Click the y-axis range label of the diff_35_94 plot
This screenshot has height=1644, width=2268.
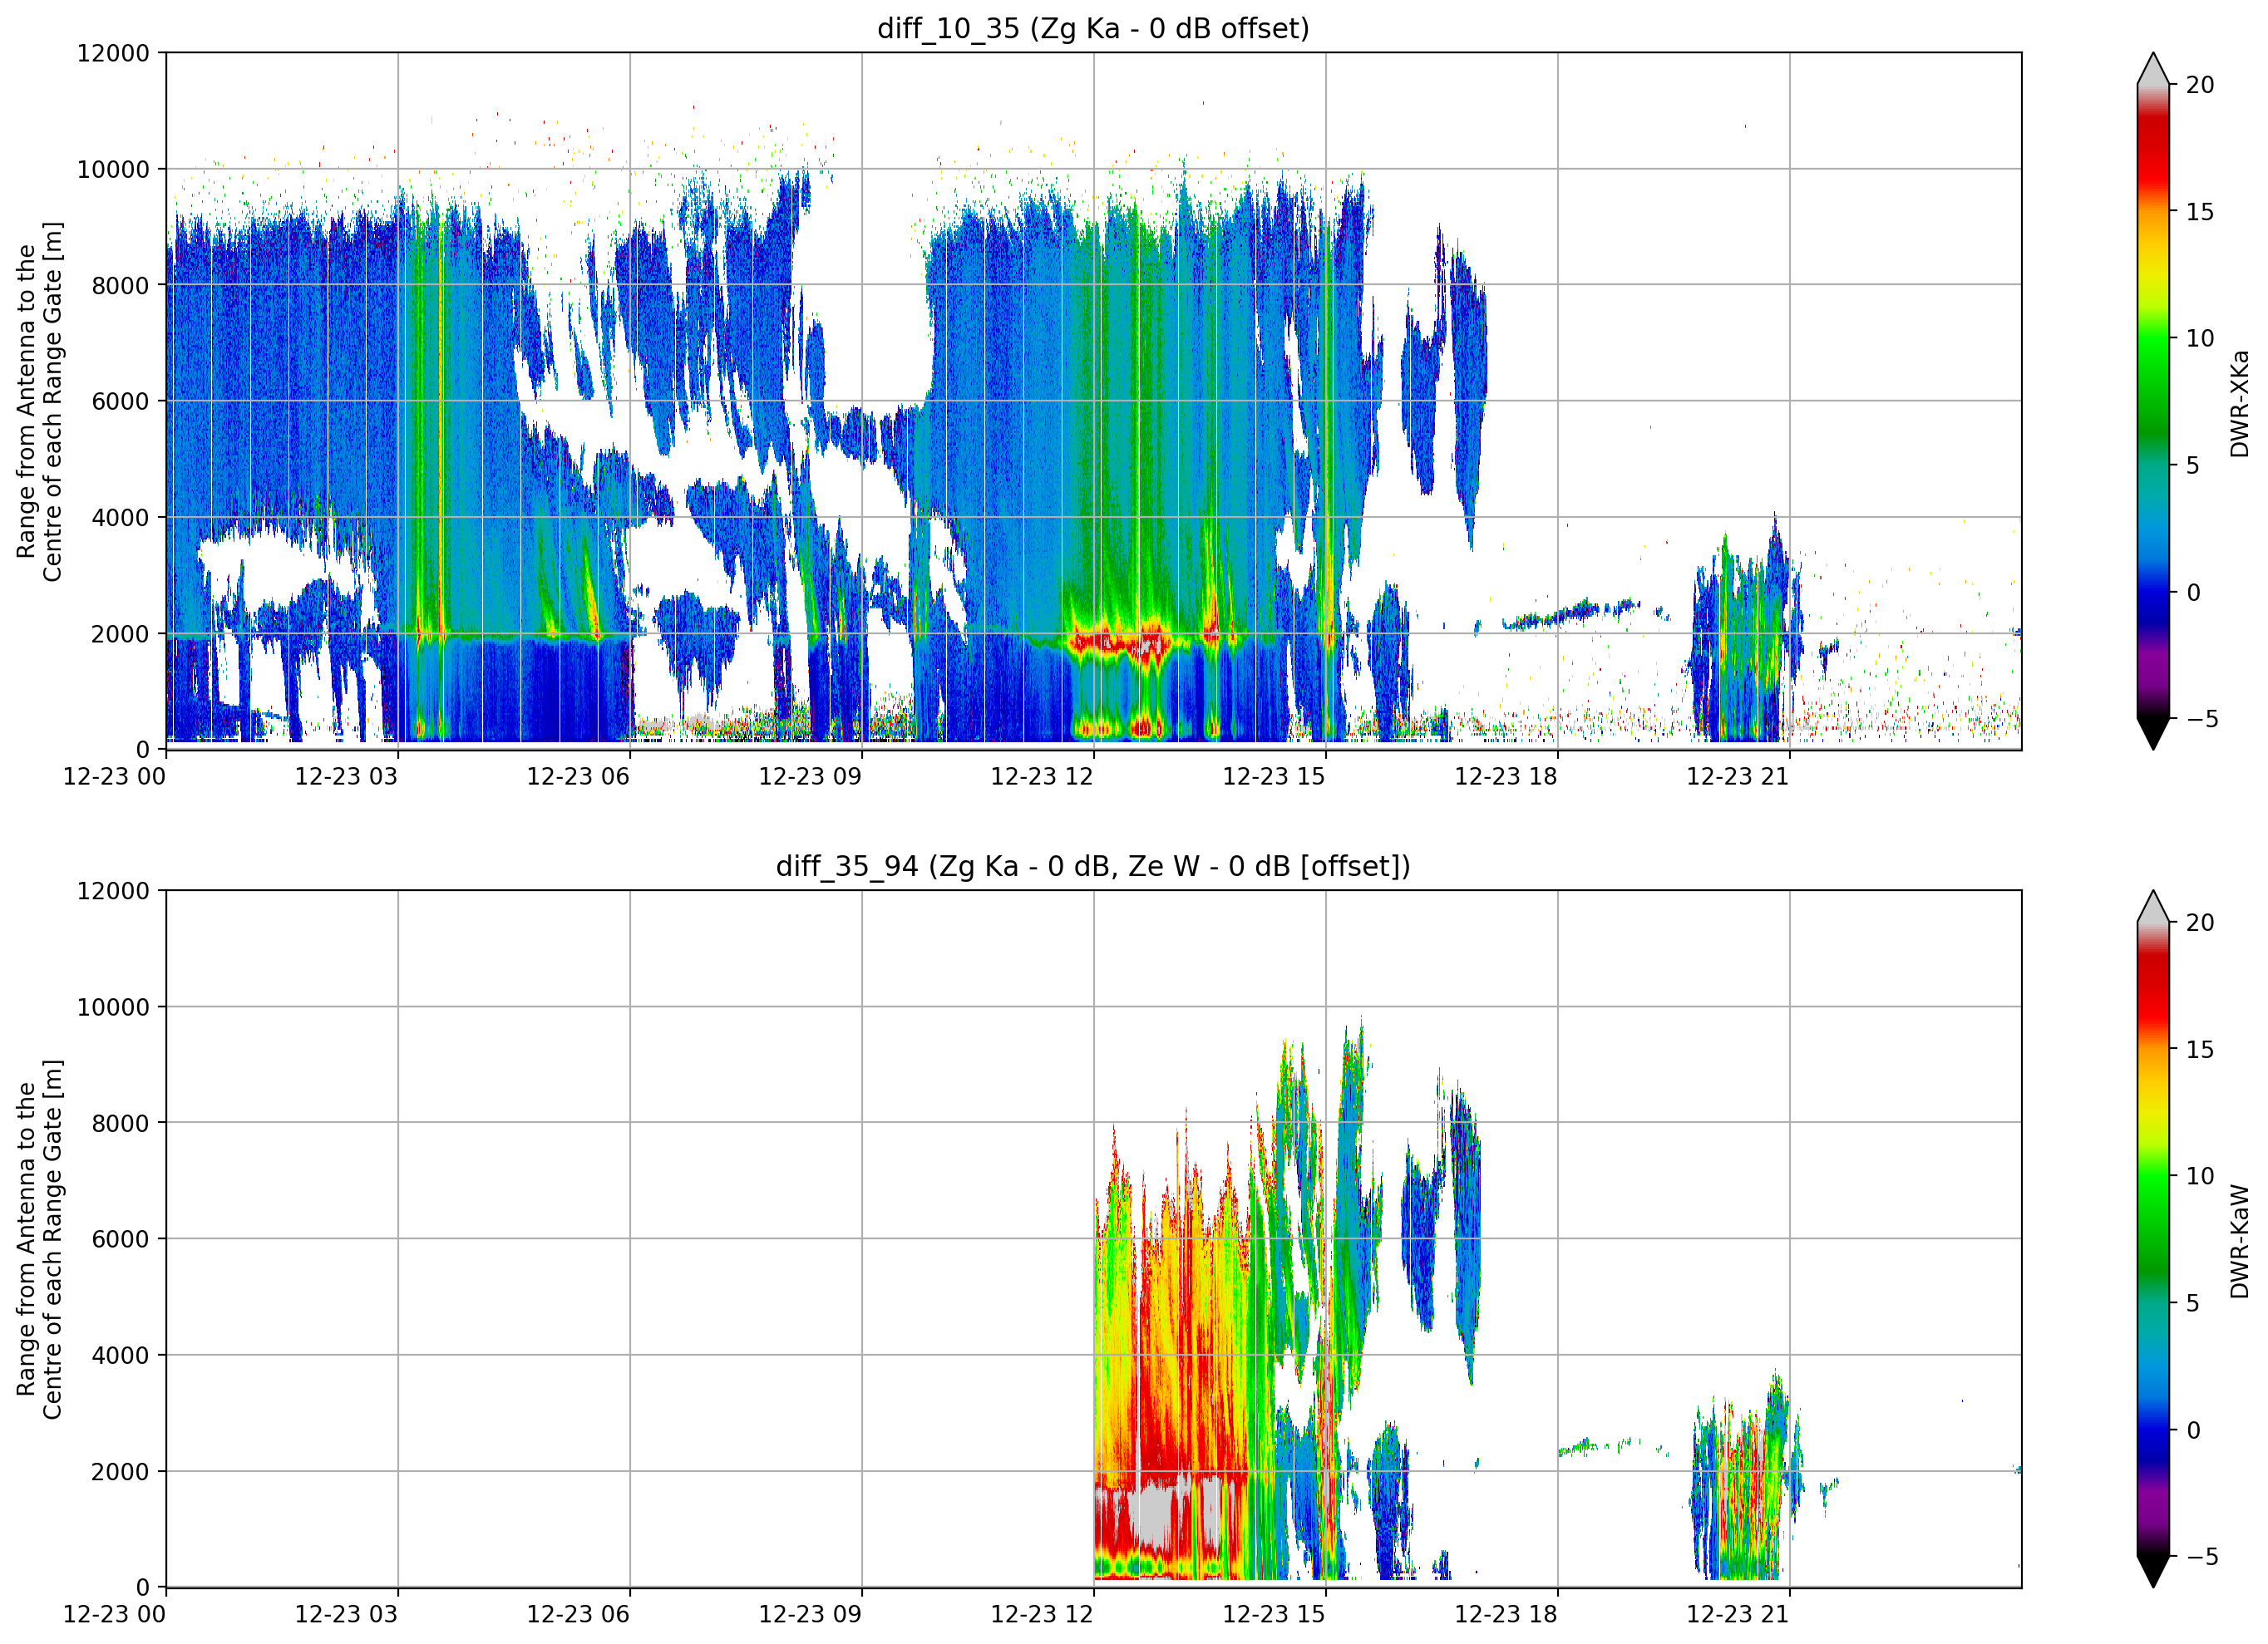[x=39, y=1239]
